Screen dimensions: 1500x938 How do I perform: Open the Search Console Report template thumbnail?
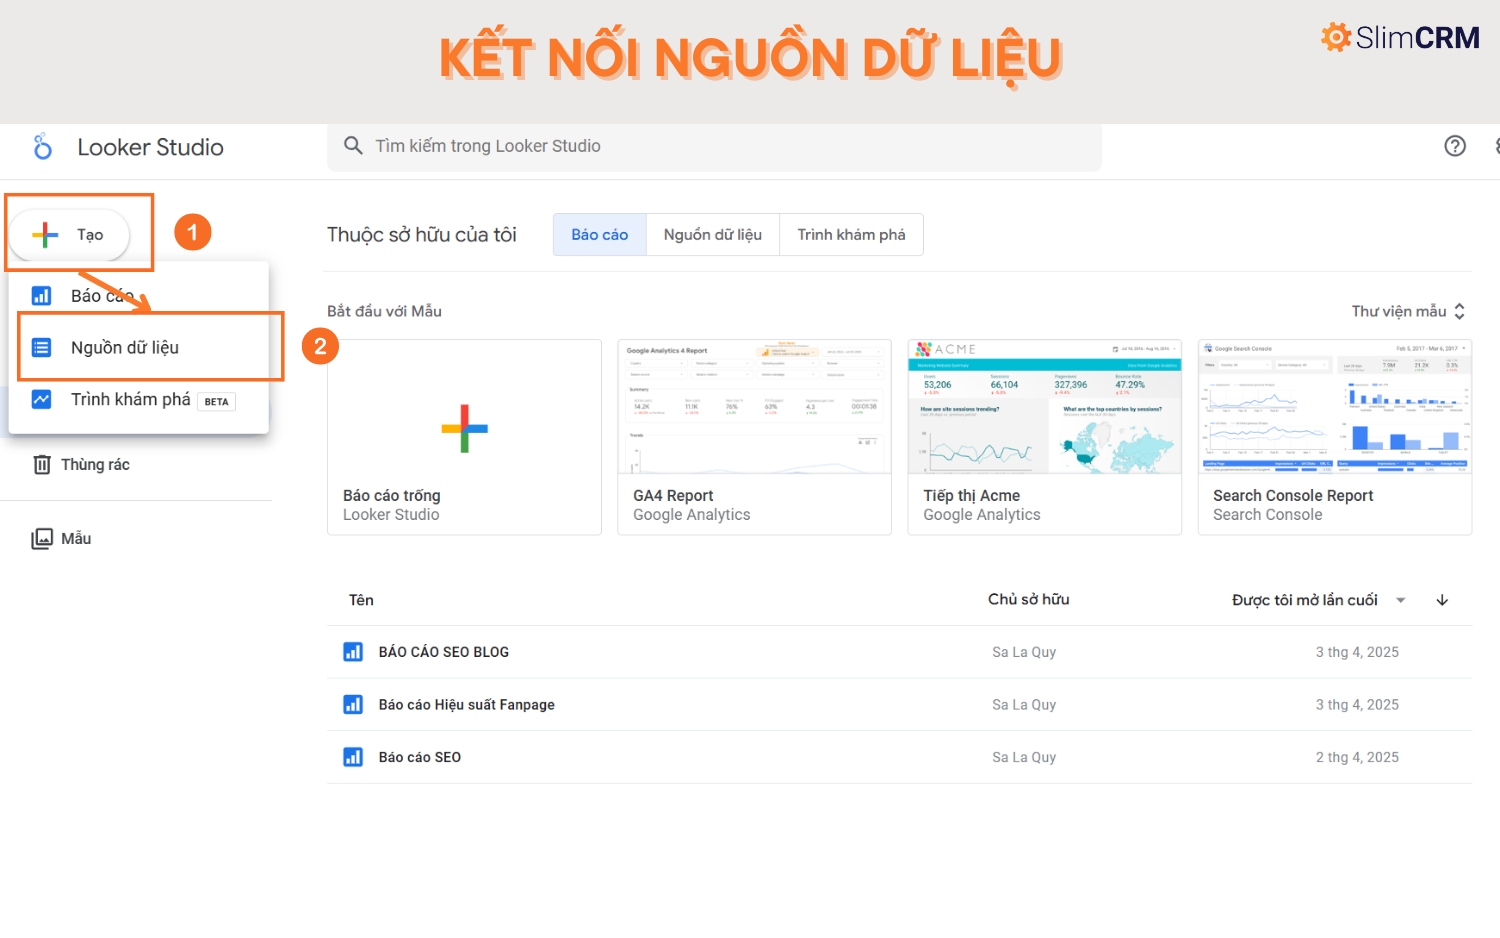1334,407
